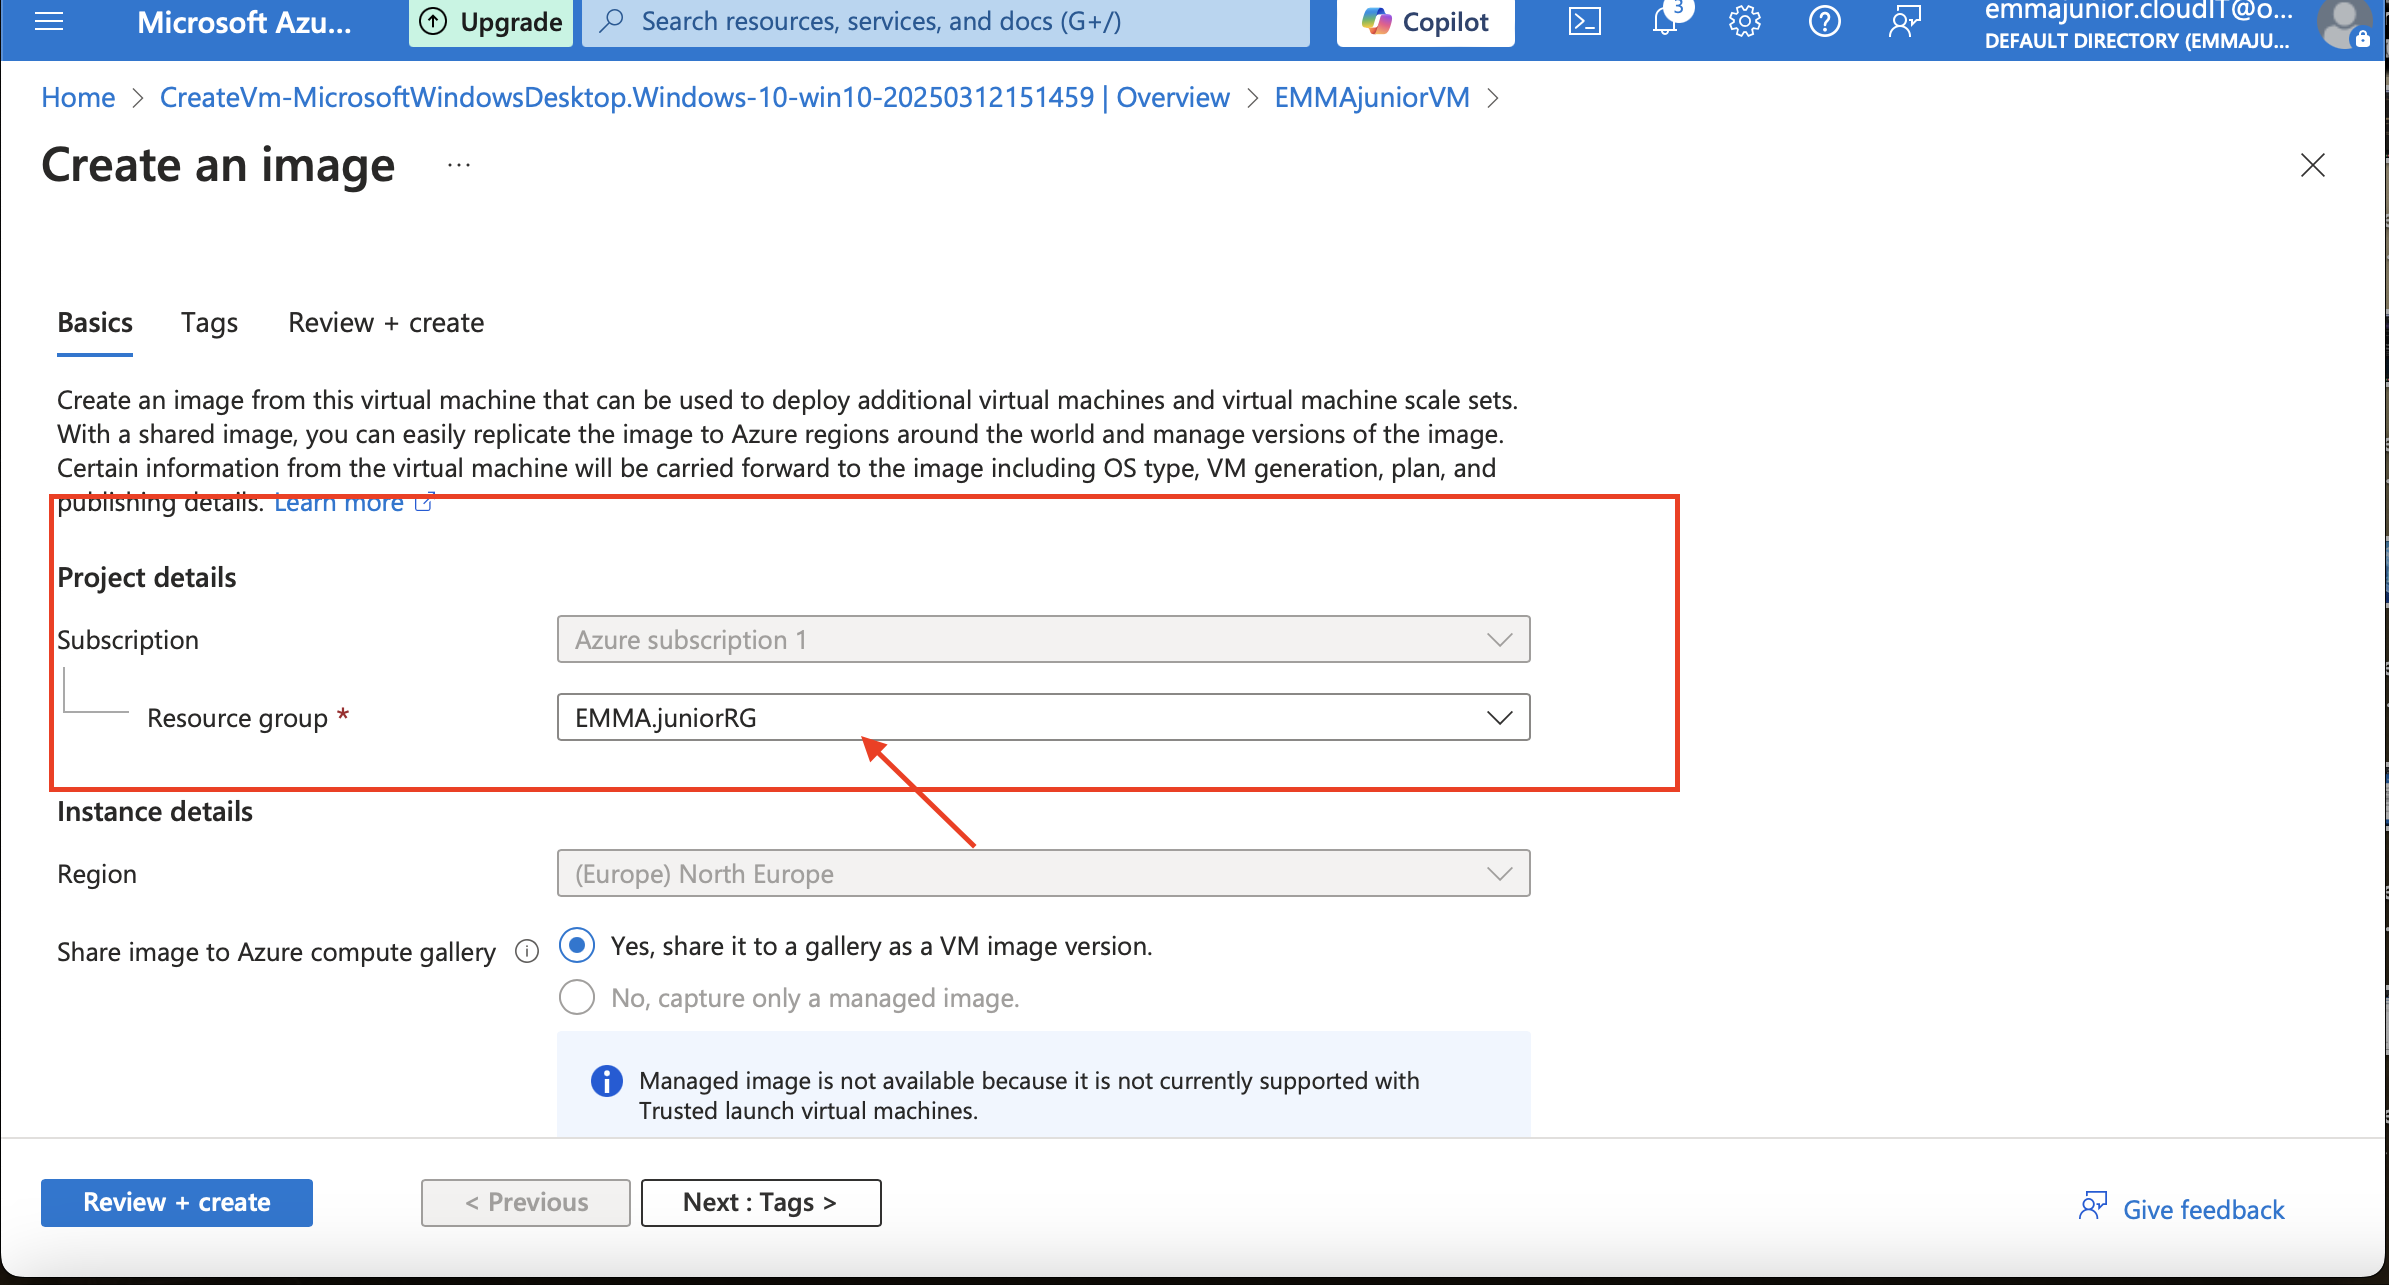Open the EMMAjuniorVM breadcrumb

point(1372,97)
